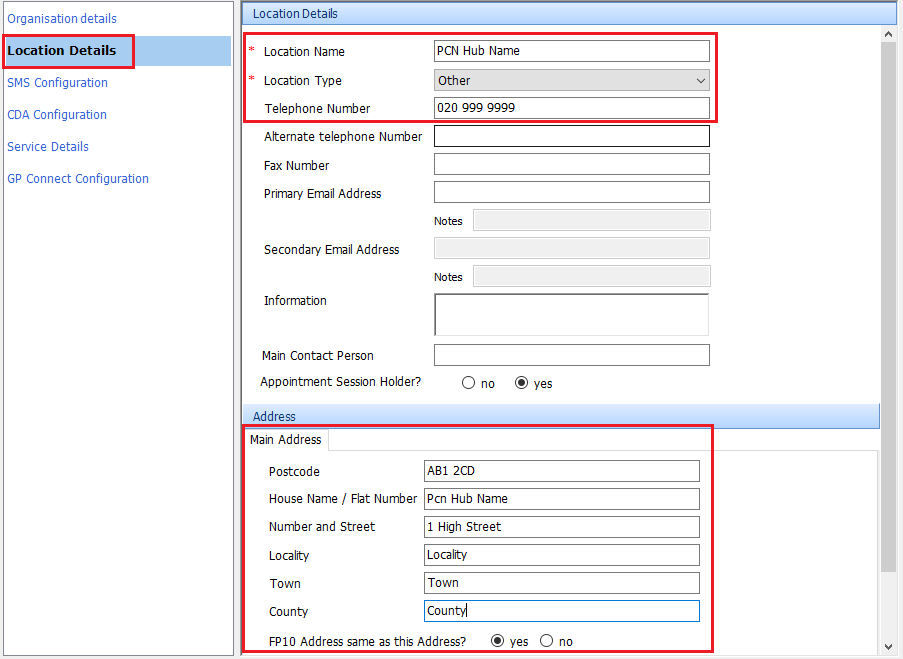The width and height of the screenshot is (903, 659).
Task: Go to GP Connect Configuration
Action: 77,178
